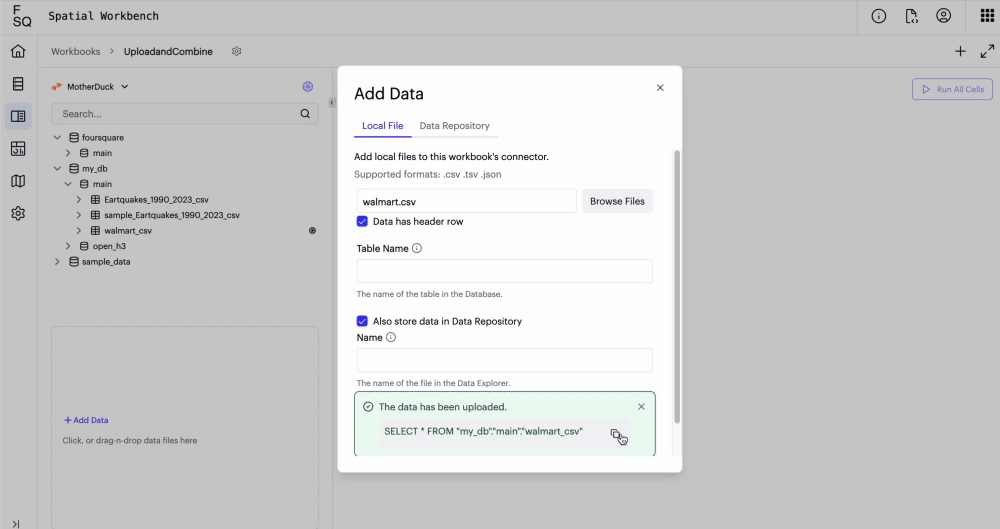Viewport: 1000px width, 529px height.
Task: Click the FSQ logo
Action: (x=22, y=17)
